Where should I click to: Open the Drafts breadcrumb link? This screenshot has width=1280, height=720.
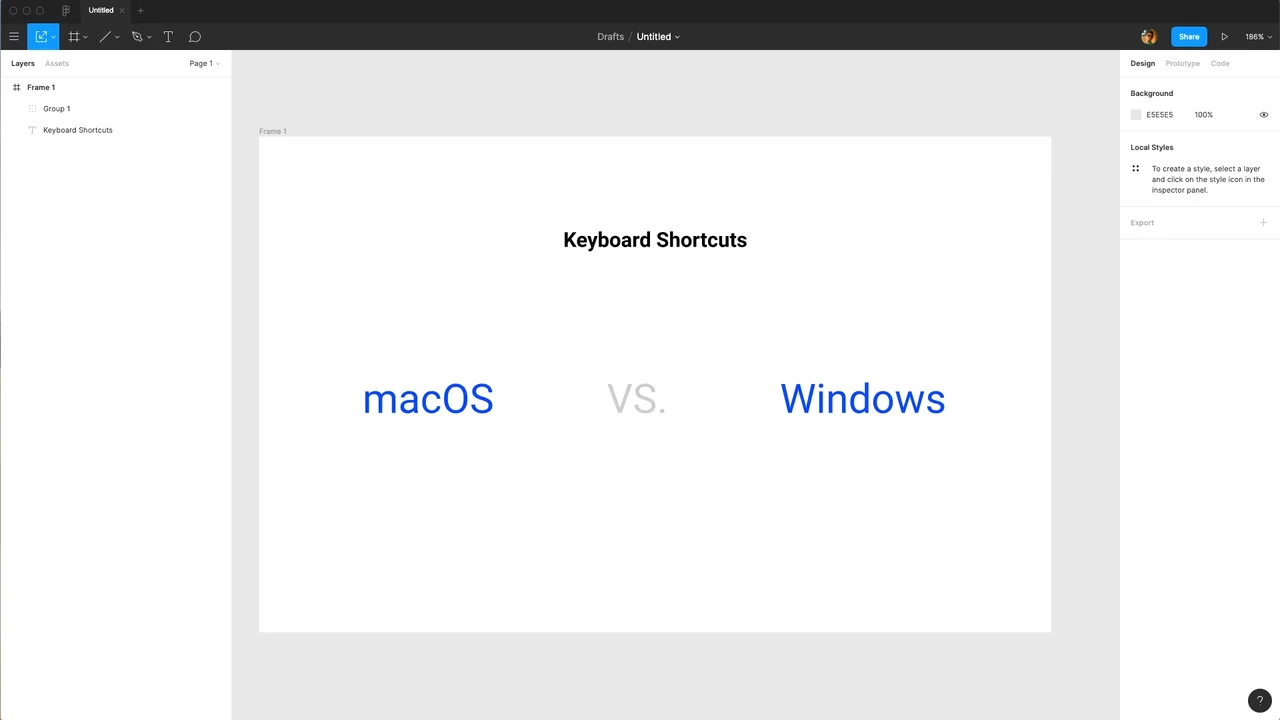(610, 37)
